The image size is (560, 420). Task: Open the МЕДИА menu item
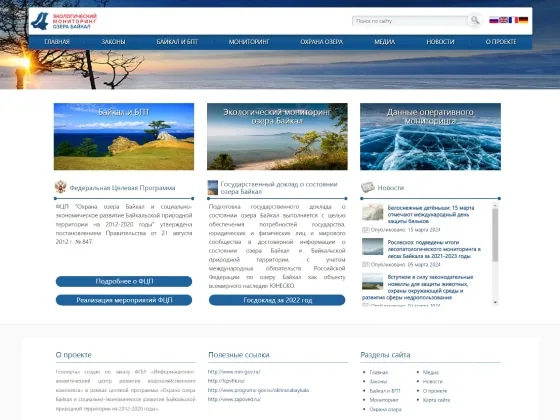pyautogui.click(x=384, y=42)
